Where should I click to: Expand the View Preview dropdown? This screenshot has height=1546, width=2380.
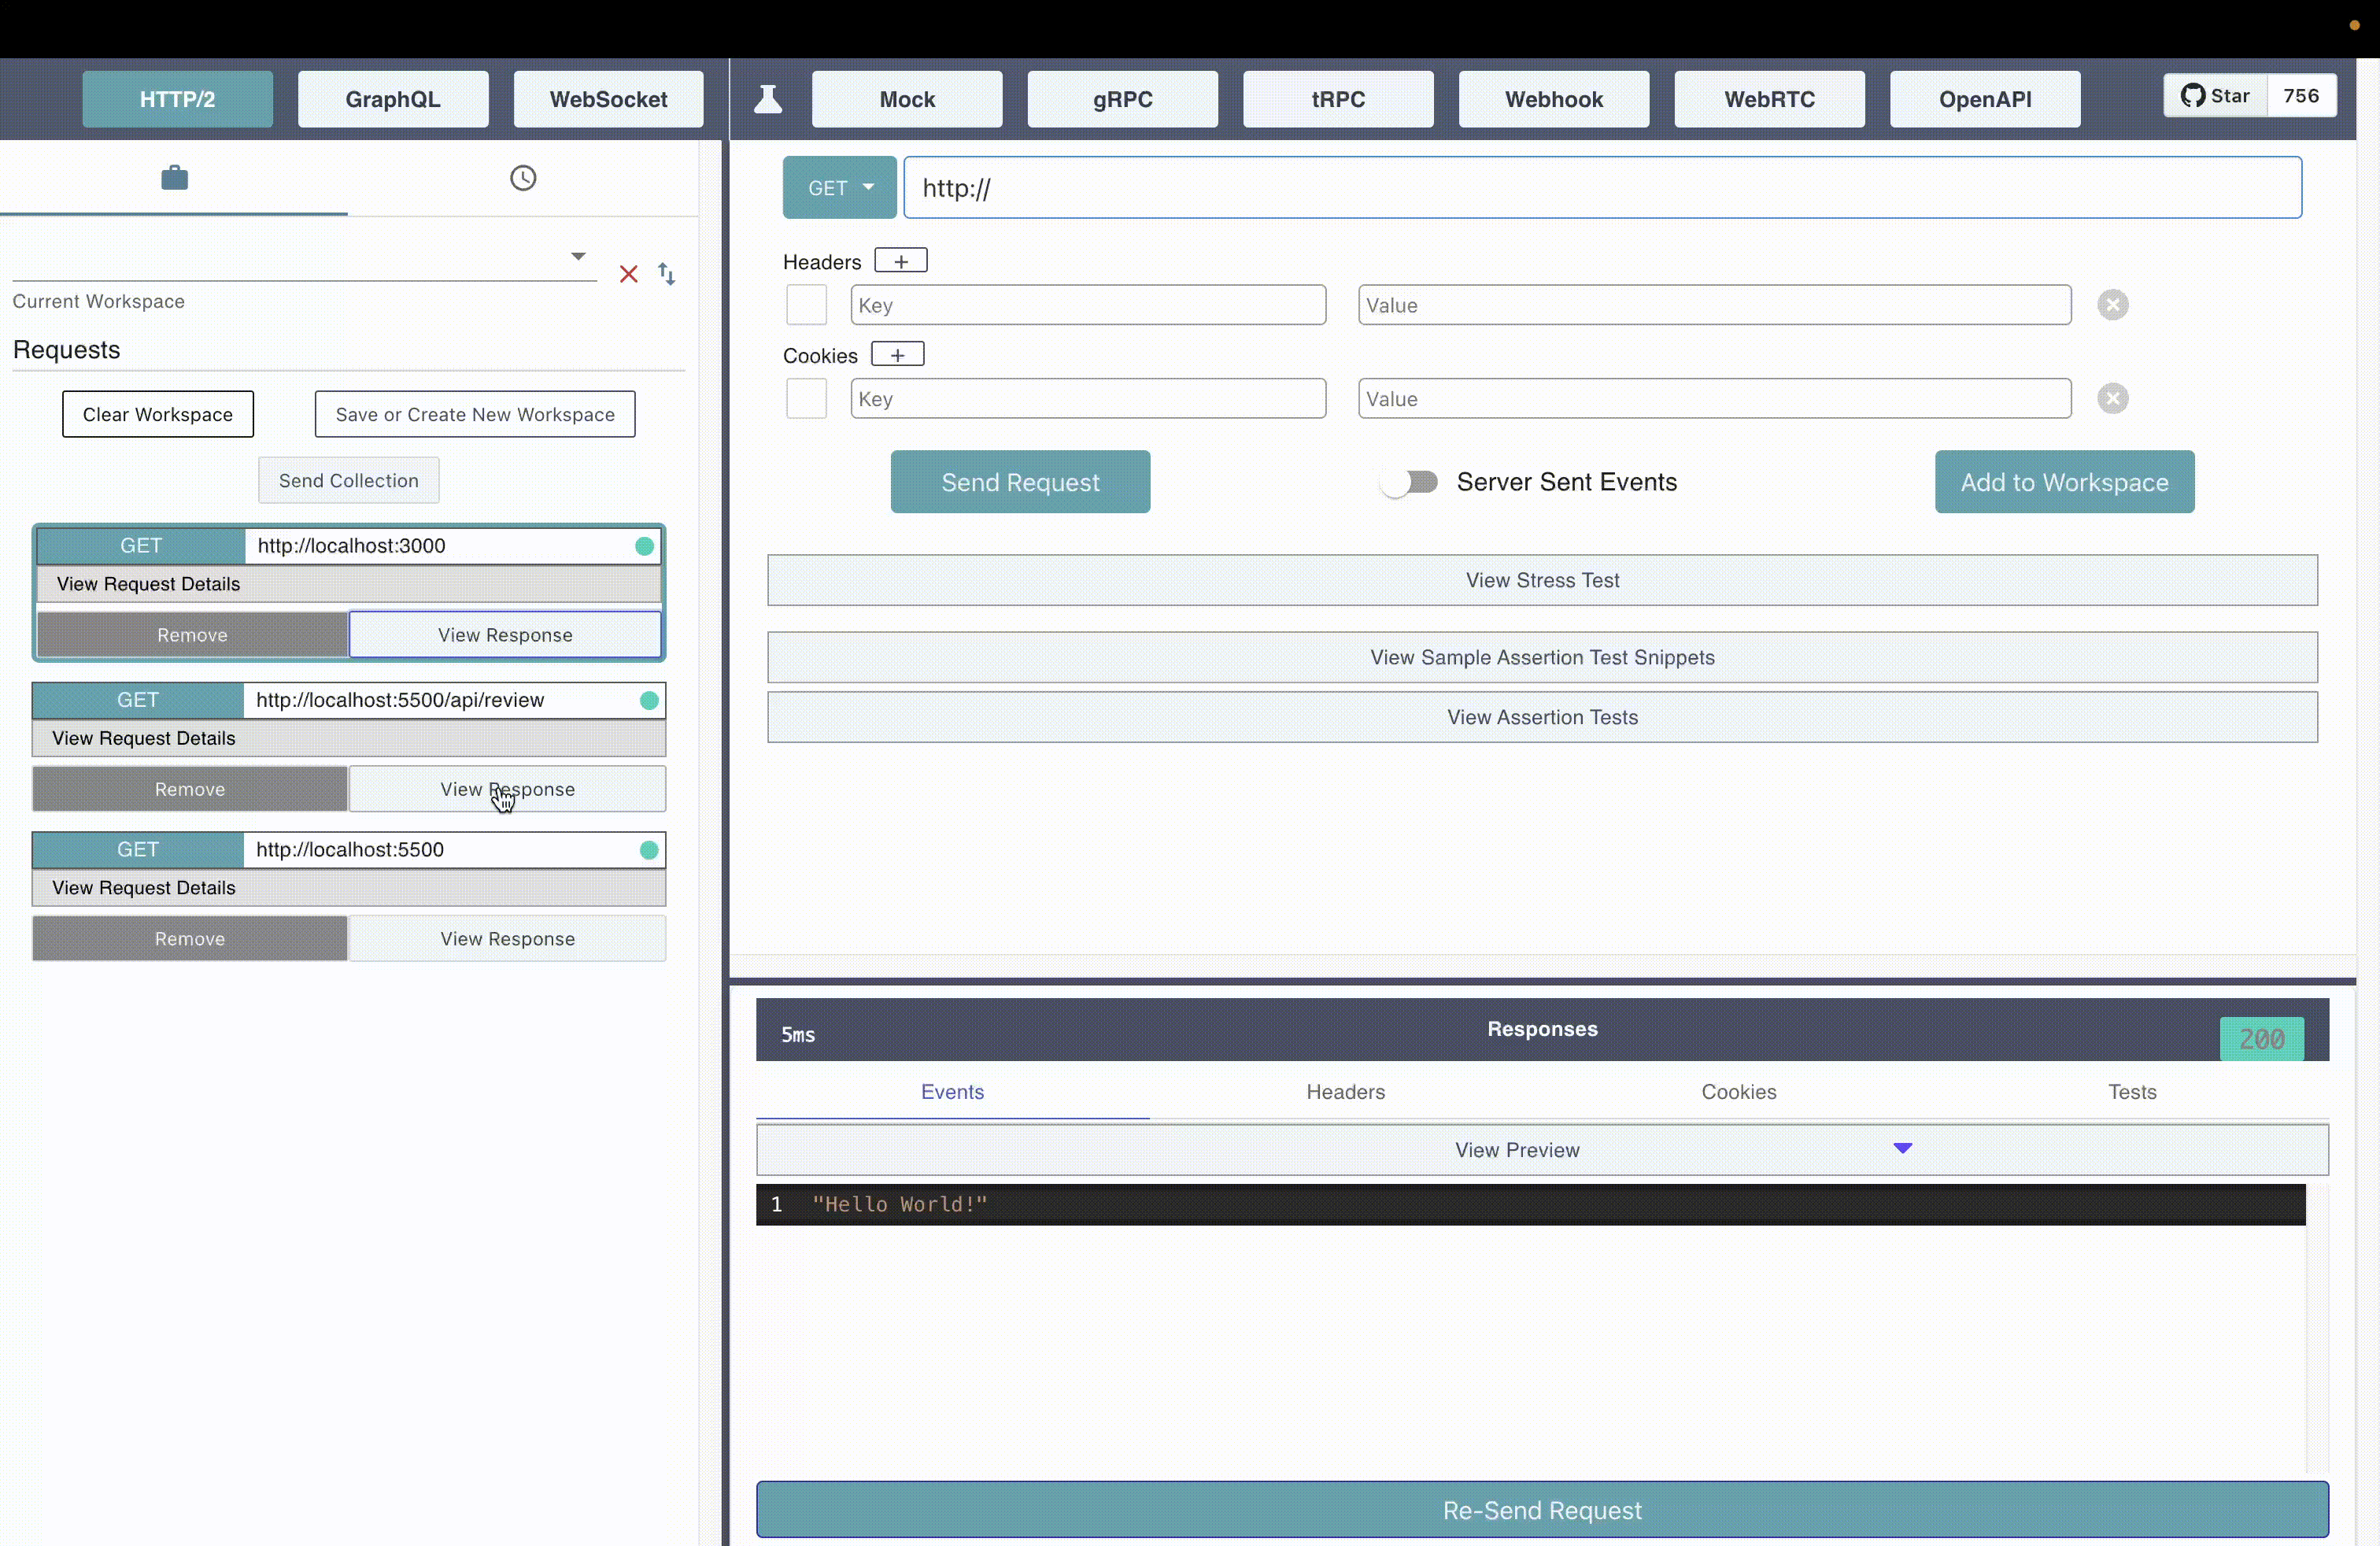1903,1147
